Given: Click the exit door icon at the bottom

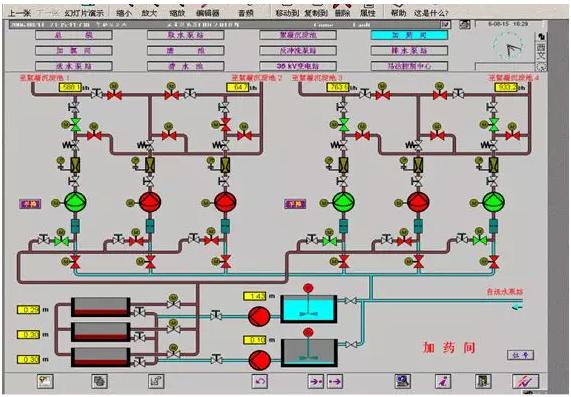Looking at the screenshot, I should [x=483, y=381].
